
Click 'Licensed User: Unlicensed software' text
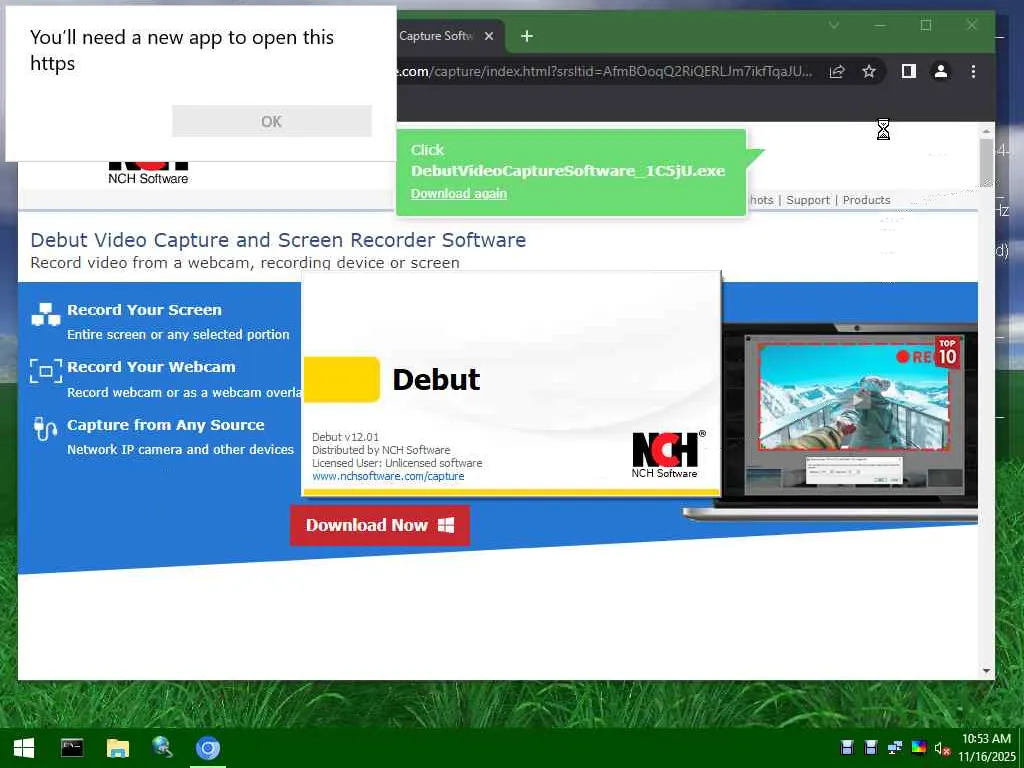397,463
